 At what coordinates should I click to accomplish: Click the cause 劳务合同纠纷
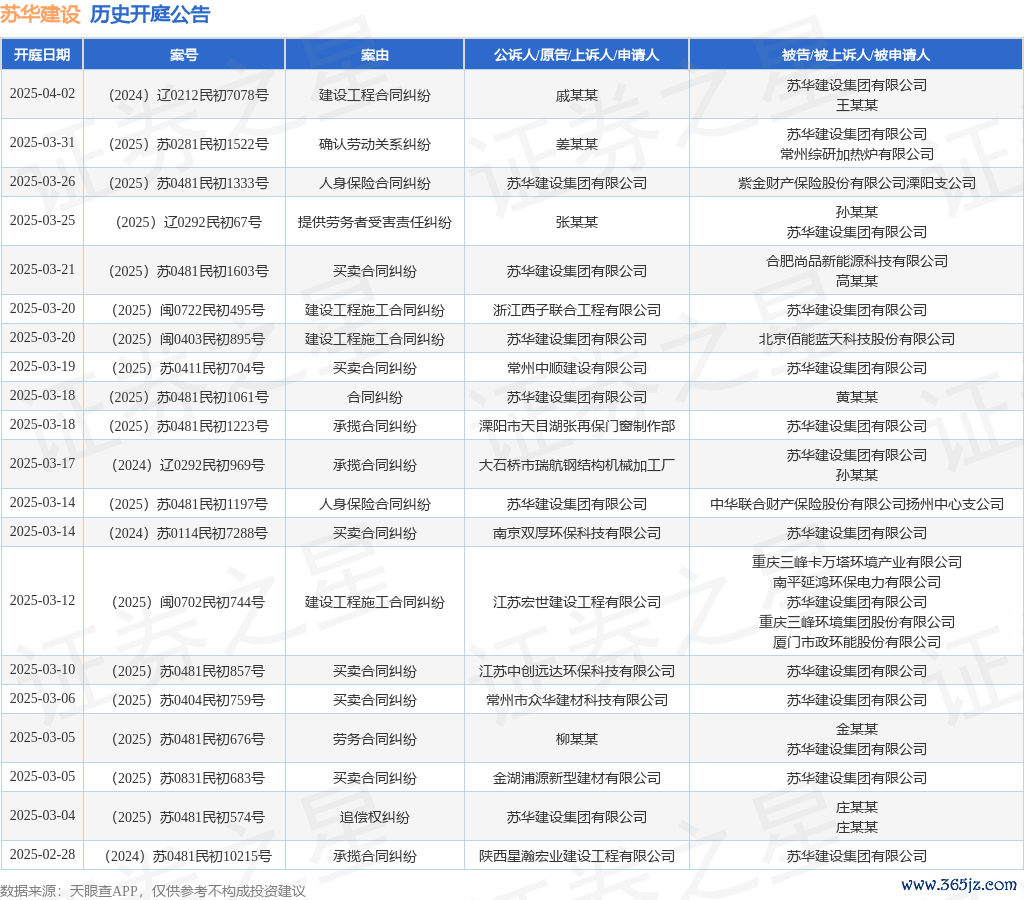pyautogui.click(x=375, y=740)
